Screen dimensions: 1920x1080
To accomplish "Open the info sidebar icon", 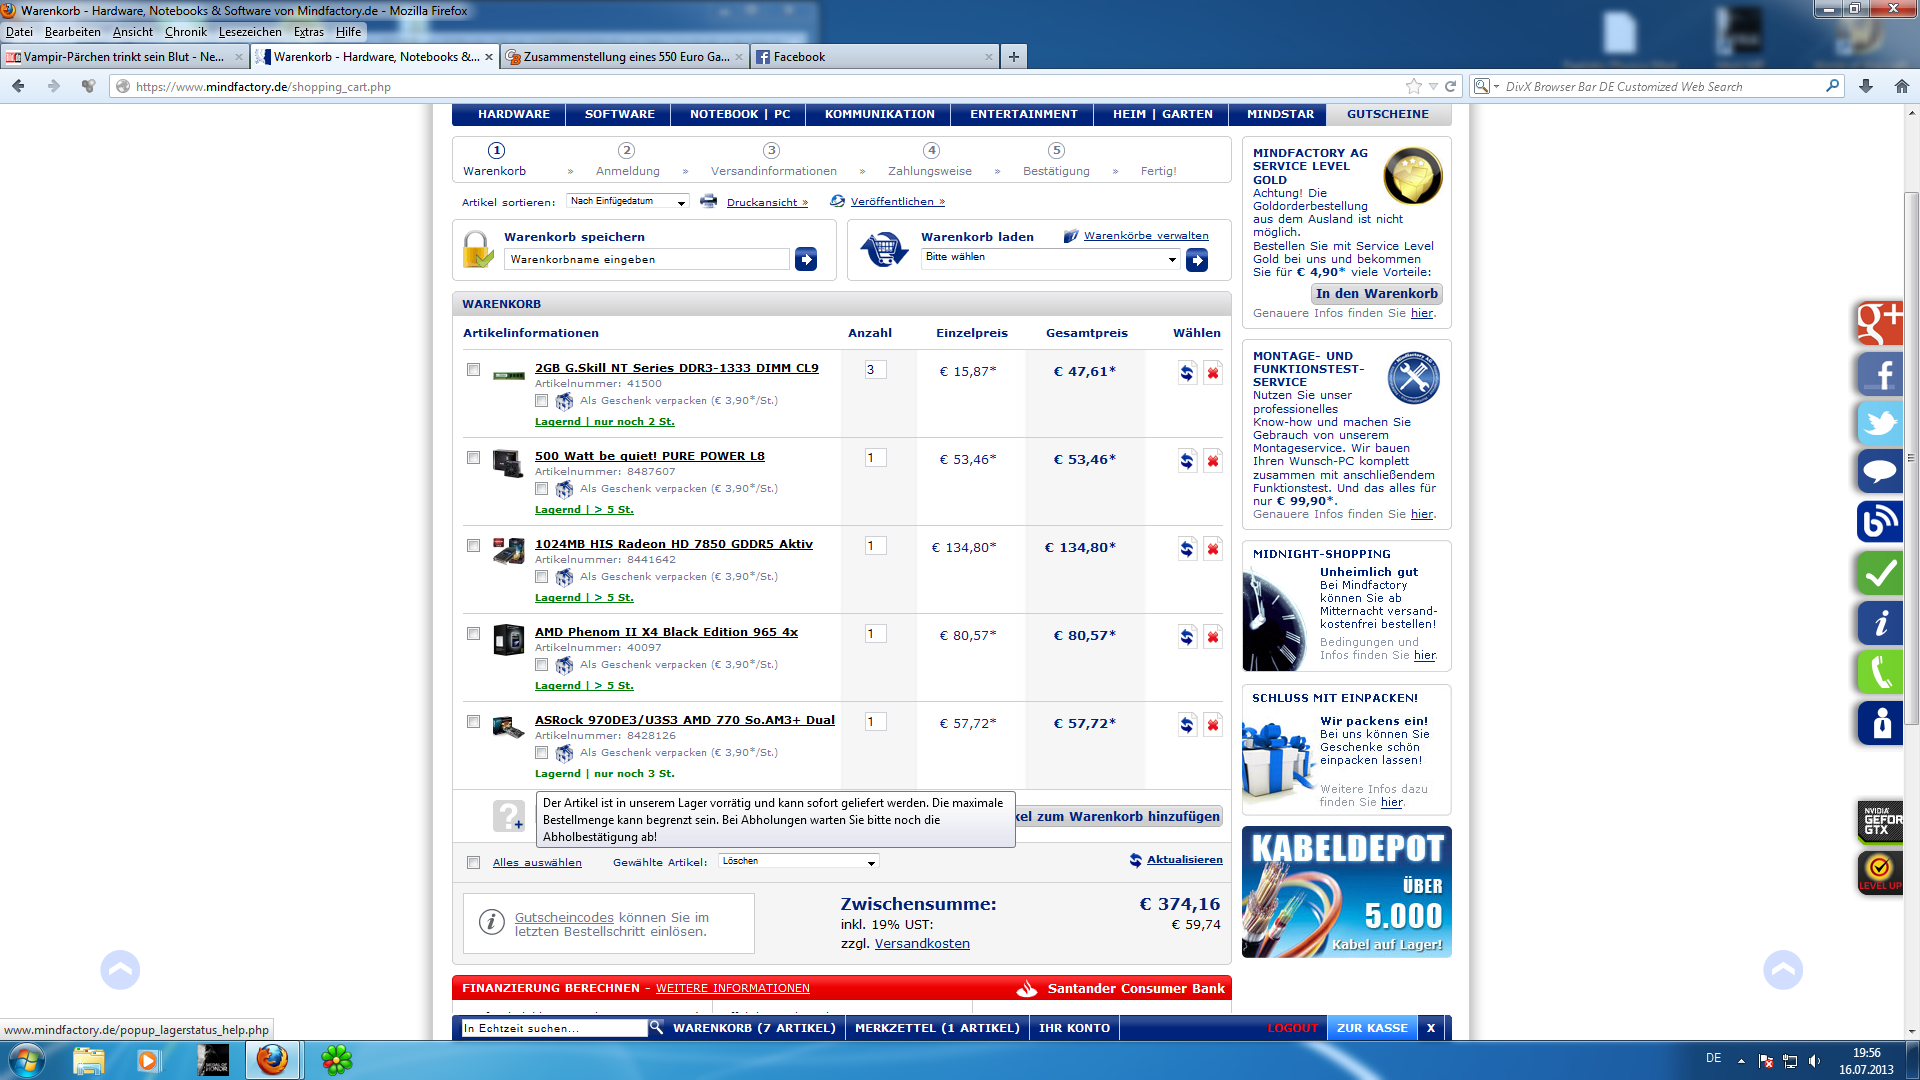I will click(1880, 623).
